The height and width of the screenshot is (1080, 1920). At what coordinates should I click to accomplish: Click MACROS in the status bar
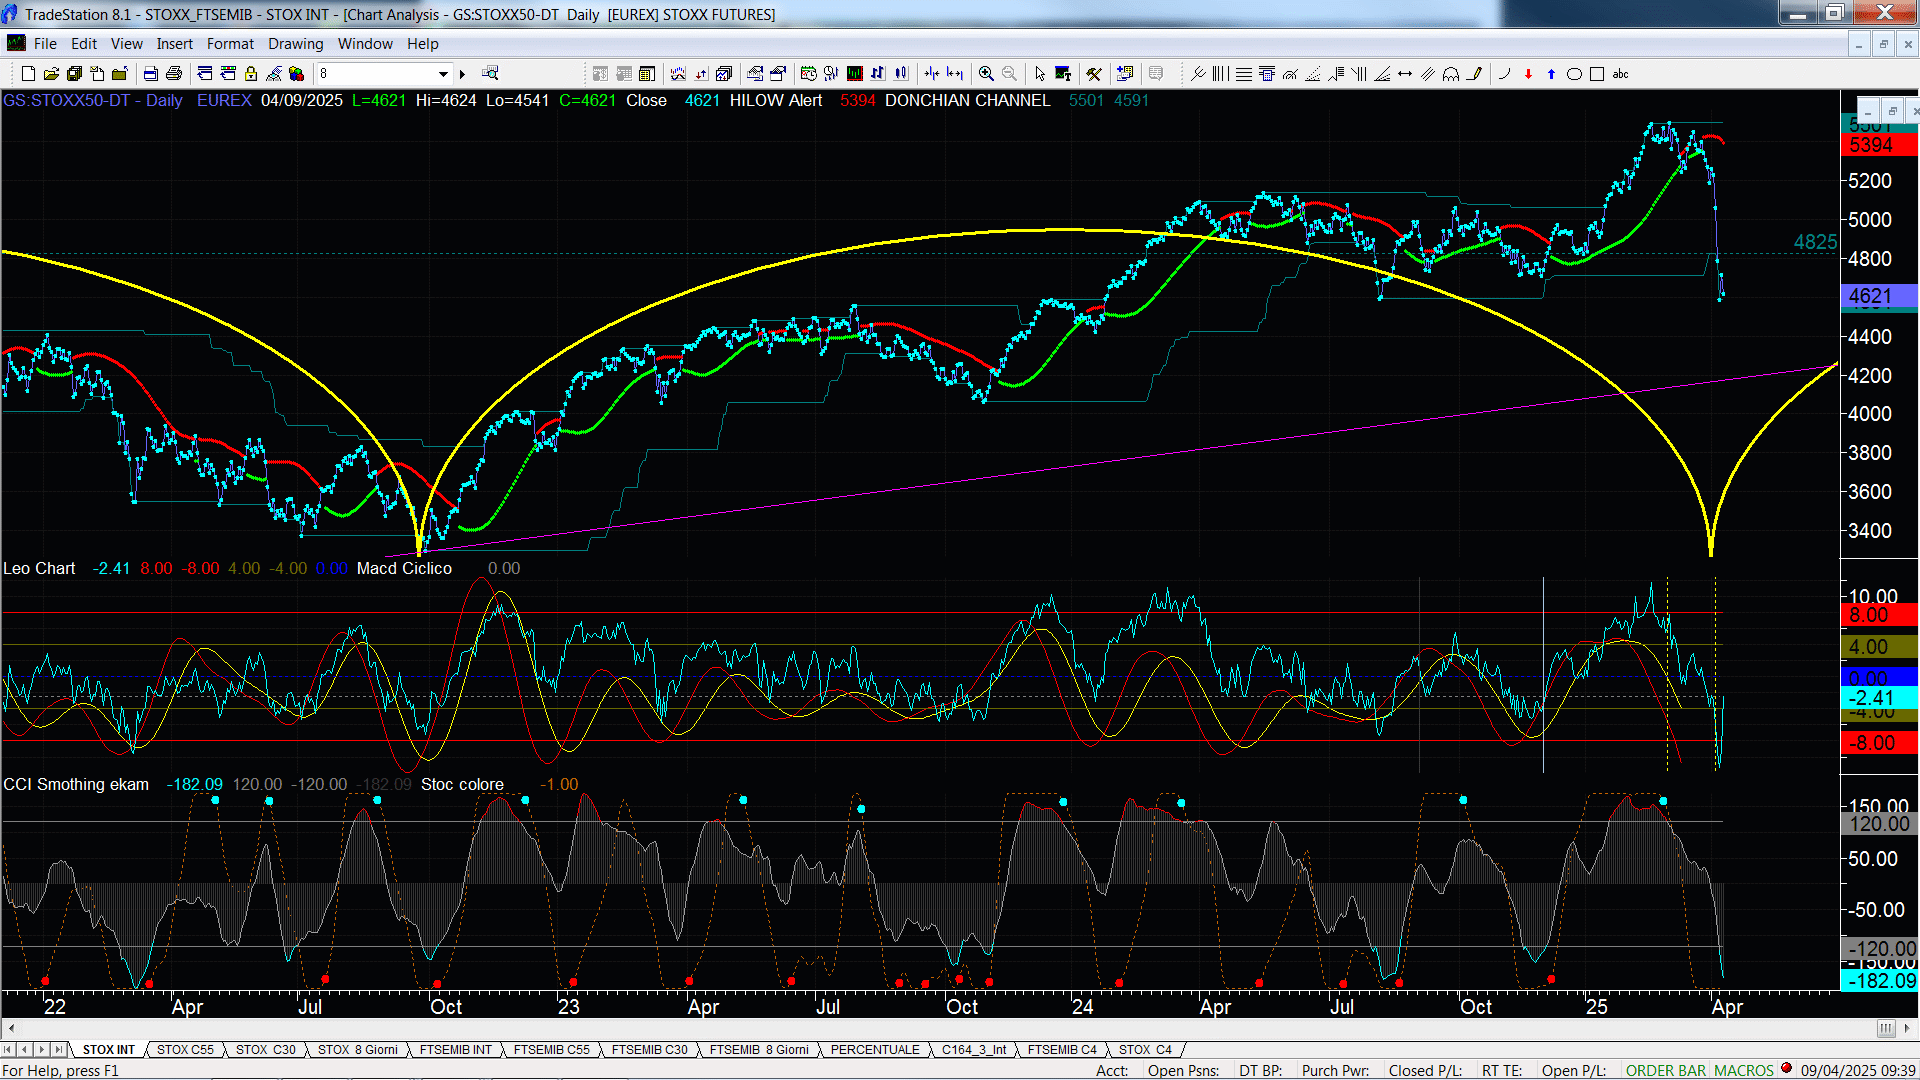1744,1070
